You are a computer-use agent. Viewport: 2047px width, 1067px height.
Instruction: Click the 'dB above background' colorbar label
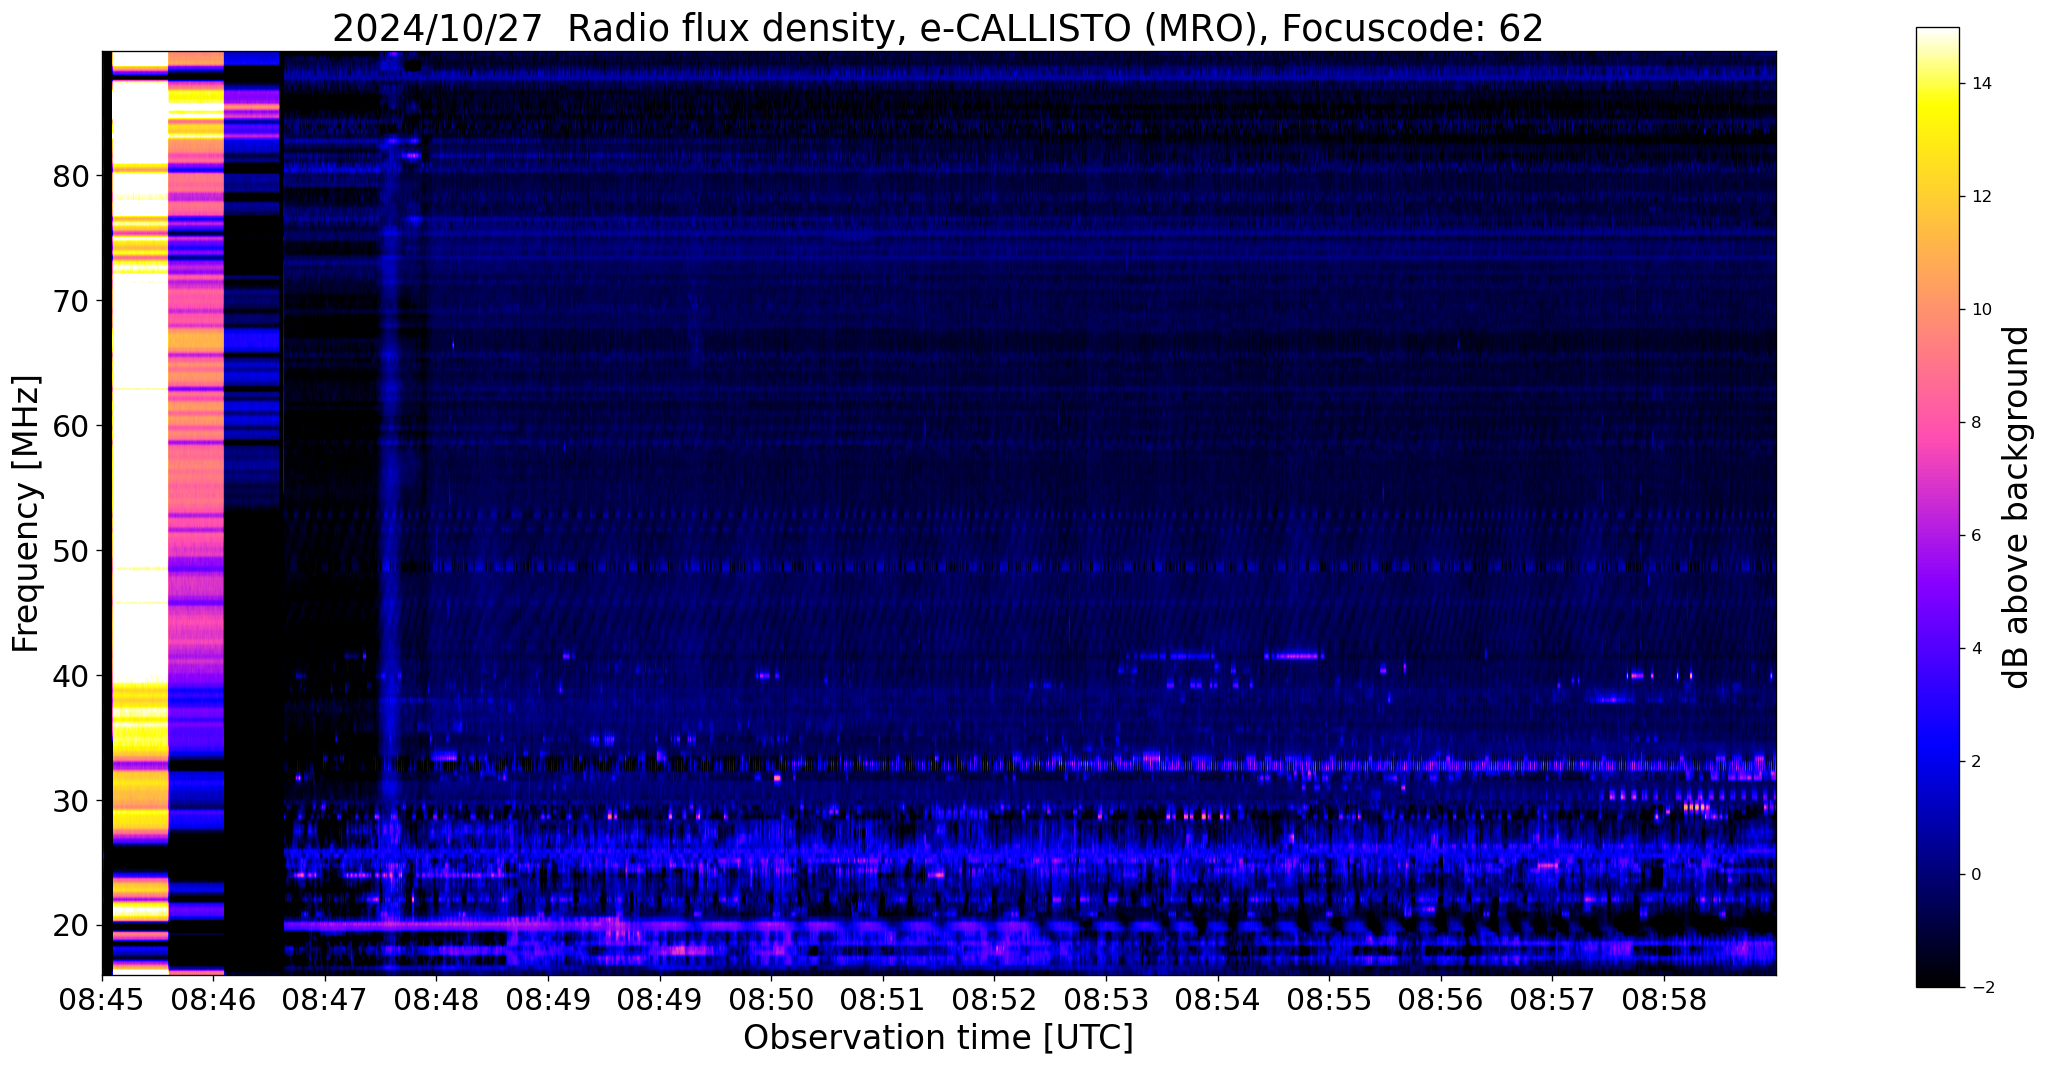2017,507
